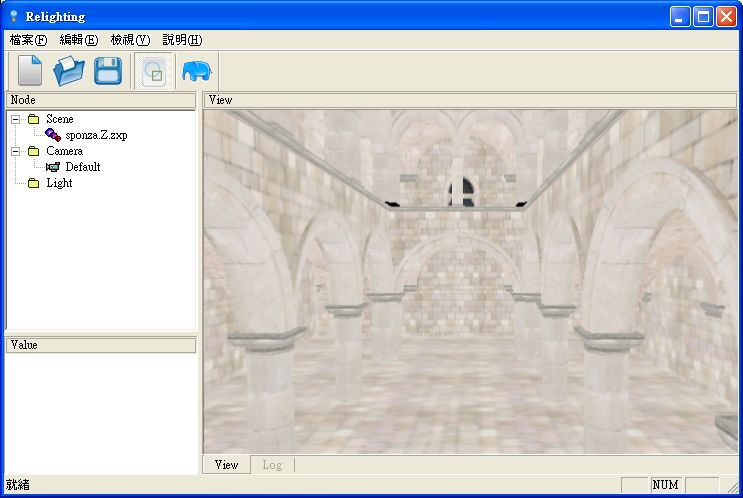Click the blue elephant toolbar icon
This screenshot has width=743, height=498.
(197, 71)
